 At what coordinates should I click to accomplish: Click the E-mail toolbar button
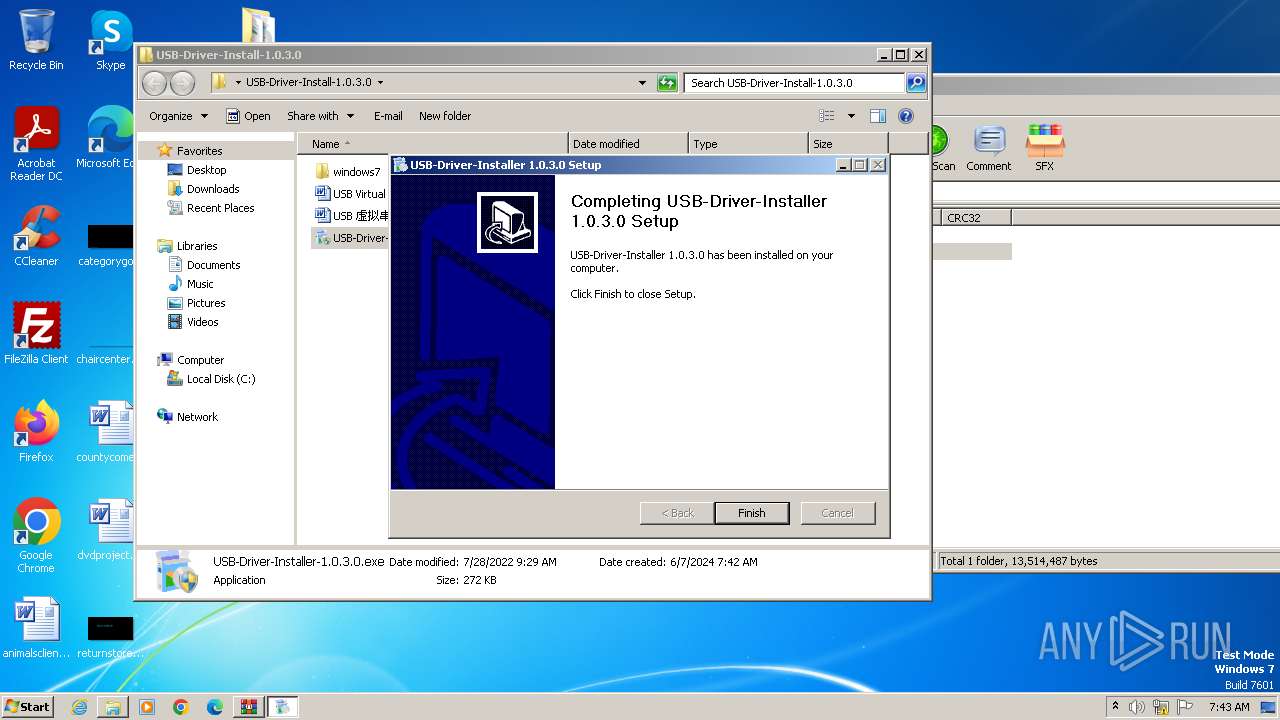click(388, 116)
